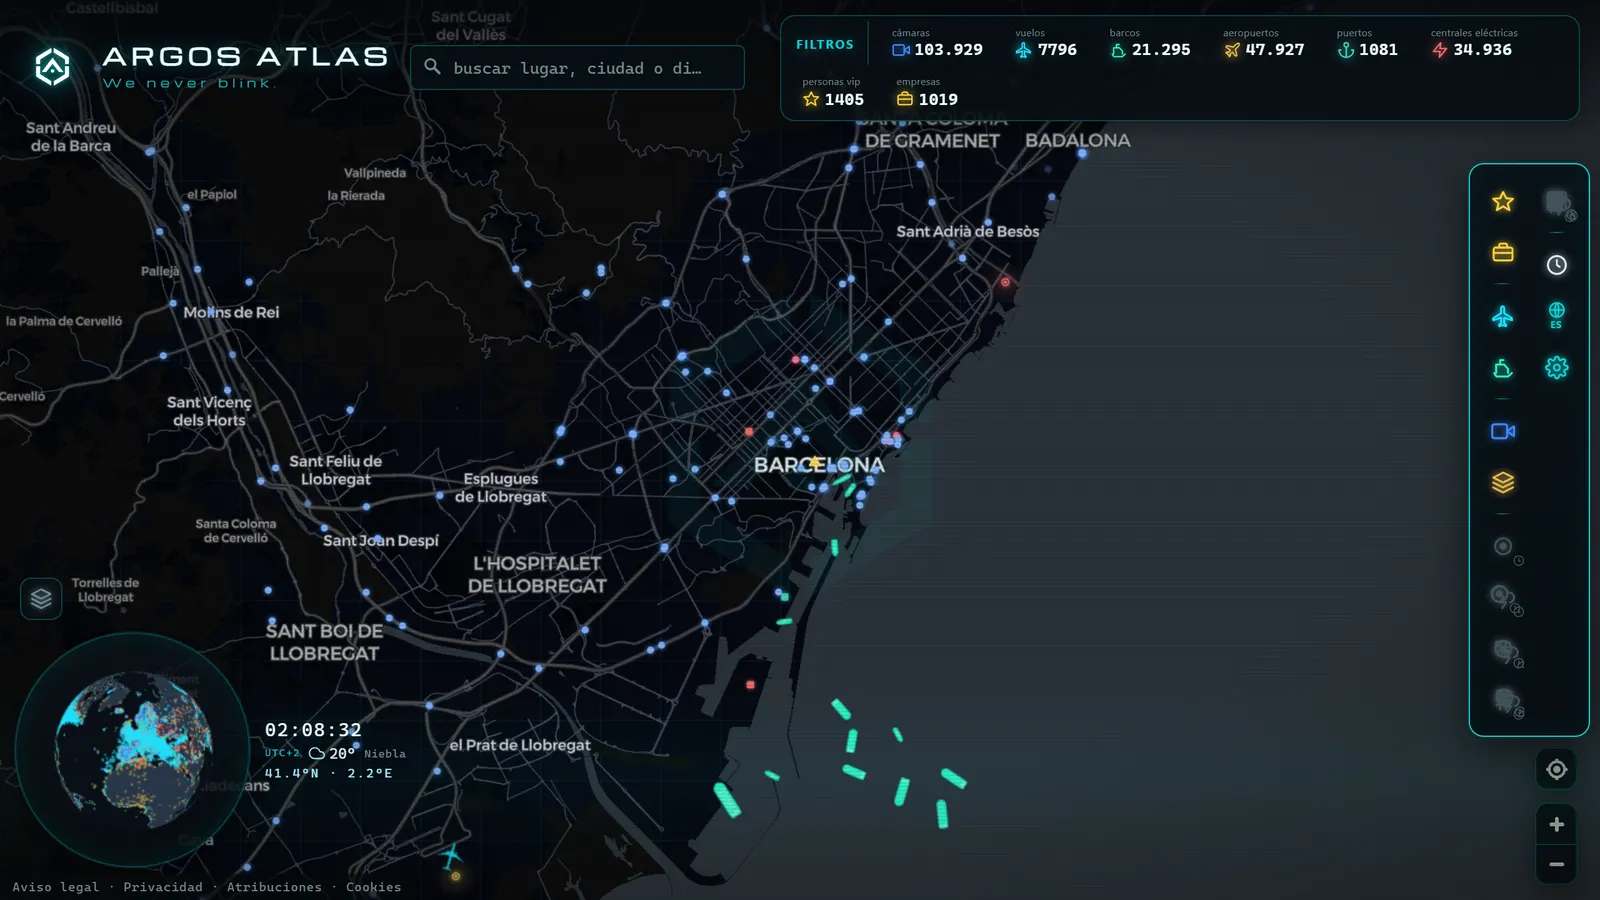Select the ship icon in the right sidebar
Viewport: 1600px width, 900px height.
(x=1502, y=369)
